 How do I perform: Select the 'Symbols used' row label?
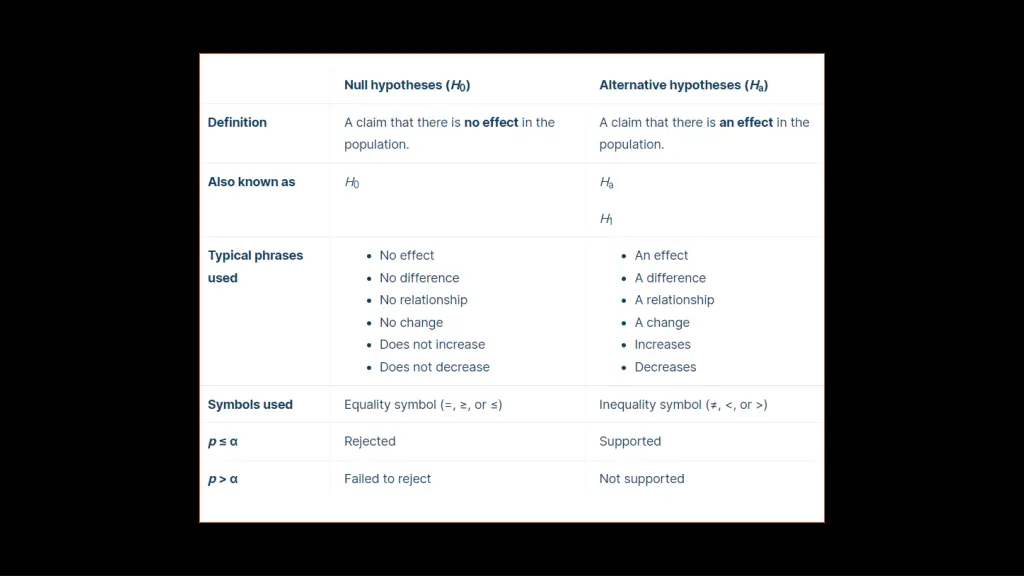tap(250, 404)
